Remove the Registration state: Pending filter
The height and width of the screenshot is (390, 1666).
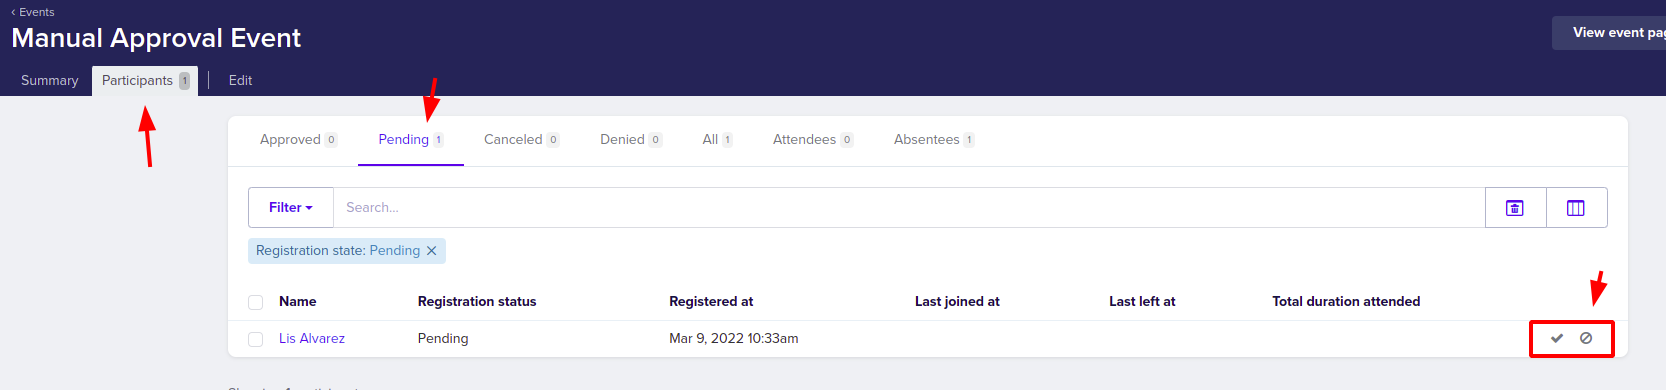point(432,251)
